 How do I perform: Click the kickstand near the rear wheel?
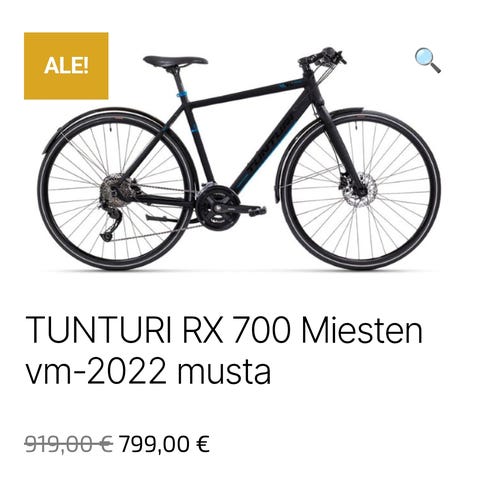click(163, 219)
